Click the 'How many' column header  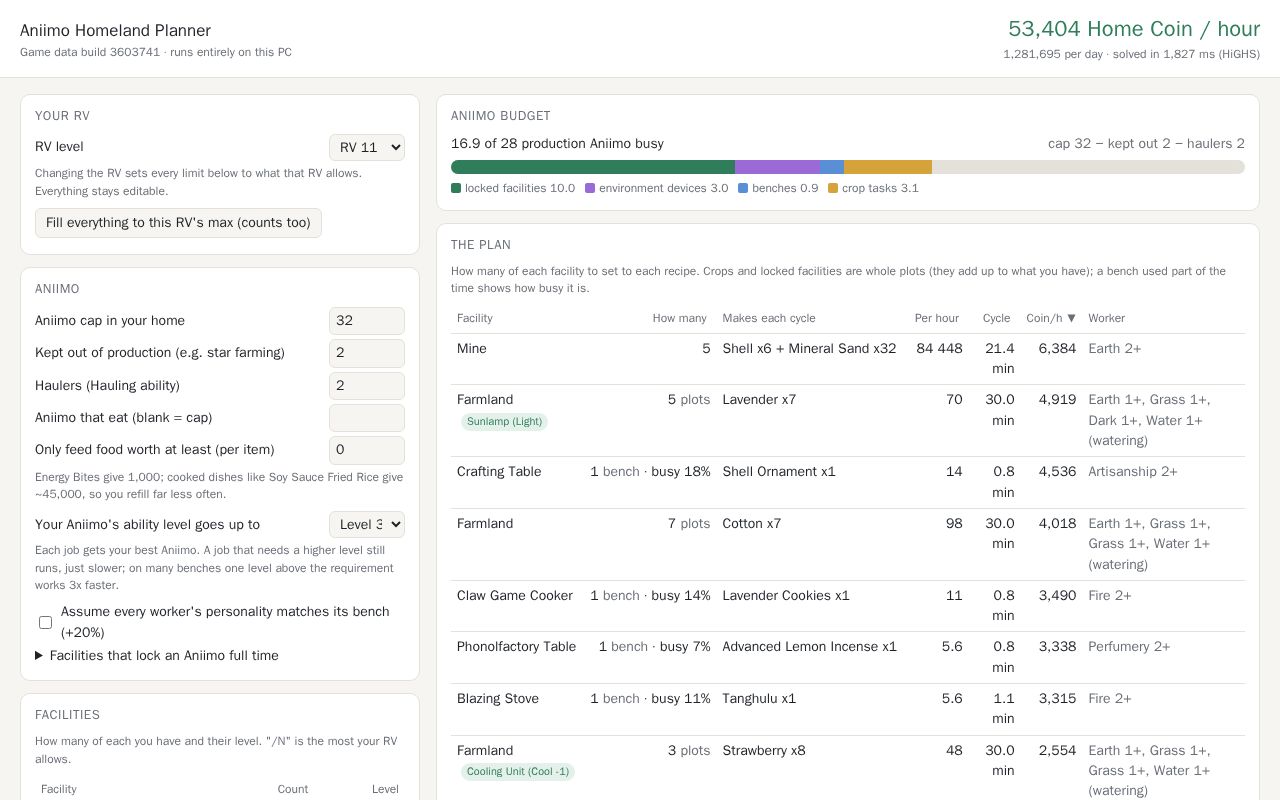coord(680,318)
